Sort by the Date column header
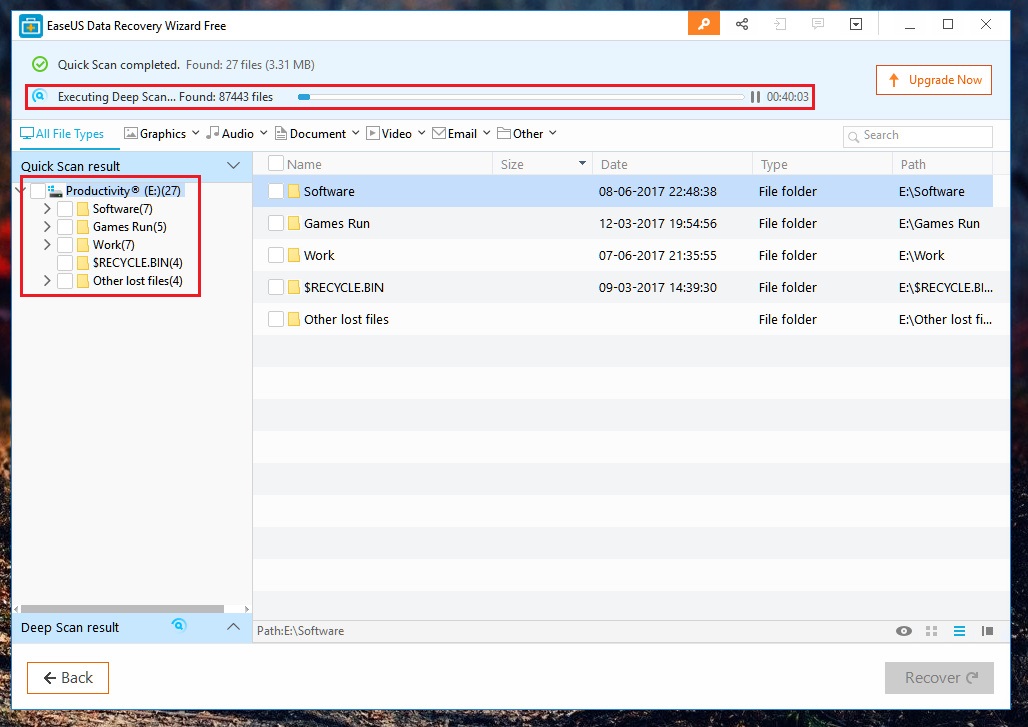This screenshot has width=1028, height=727. tap(672, 164)
